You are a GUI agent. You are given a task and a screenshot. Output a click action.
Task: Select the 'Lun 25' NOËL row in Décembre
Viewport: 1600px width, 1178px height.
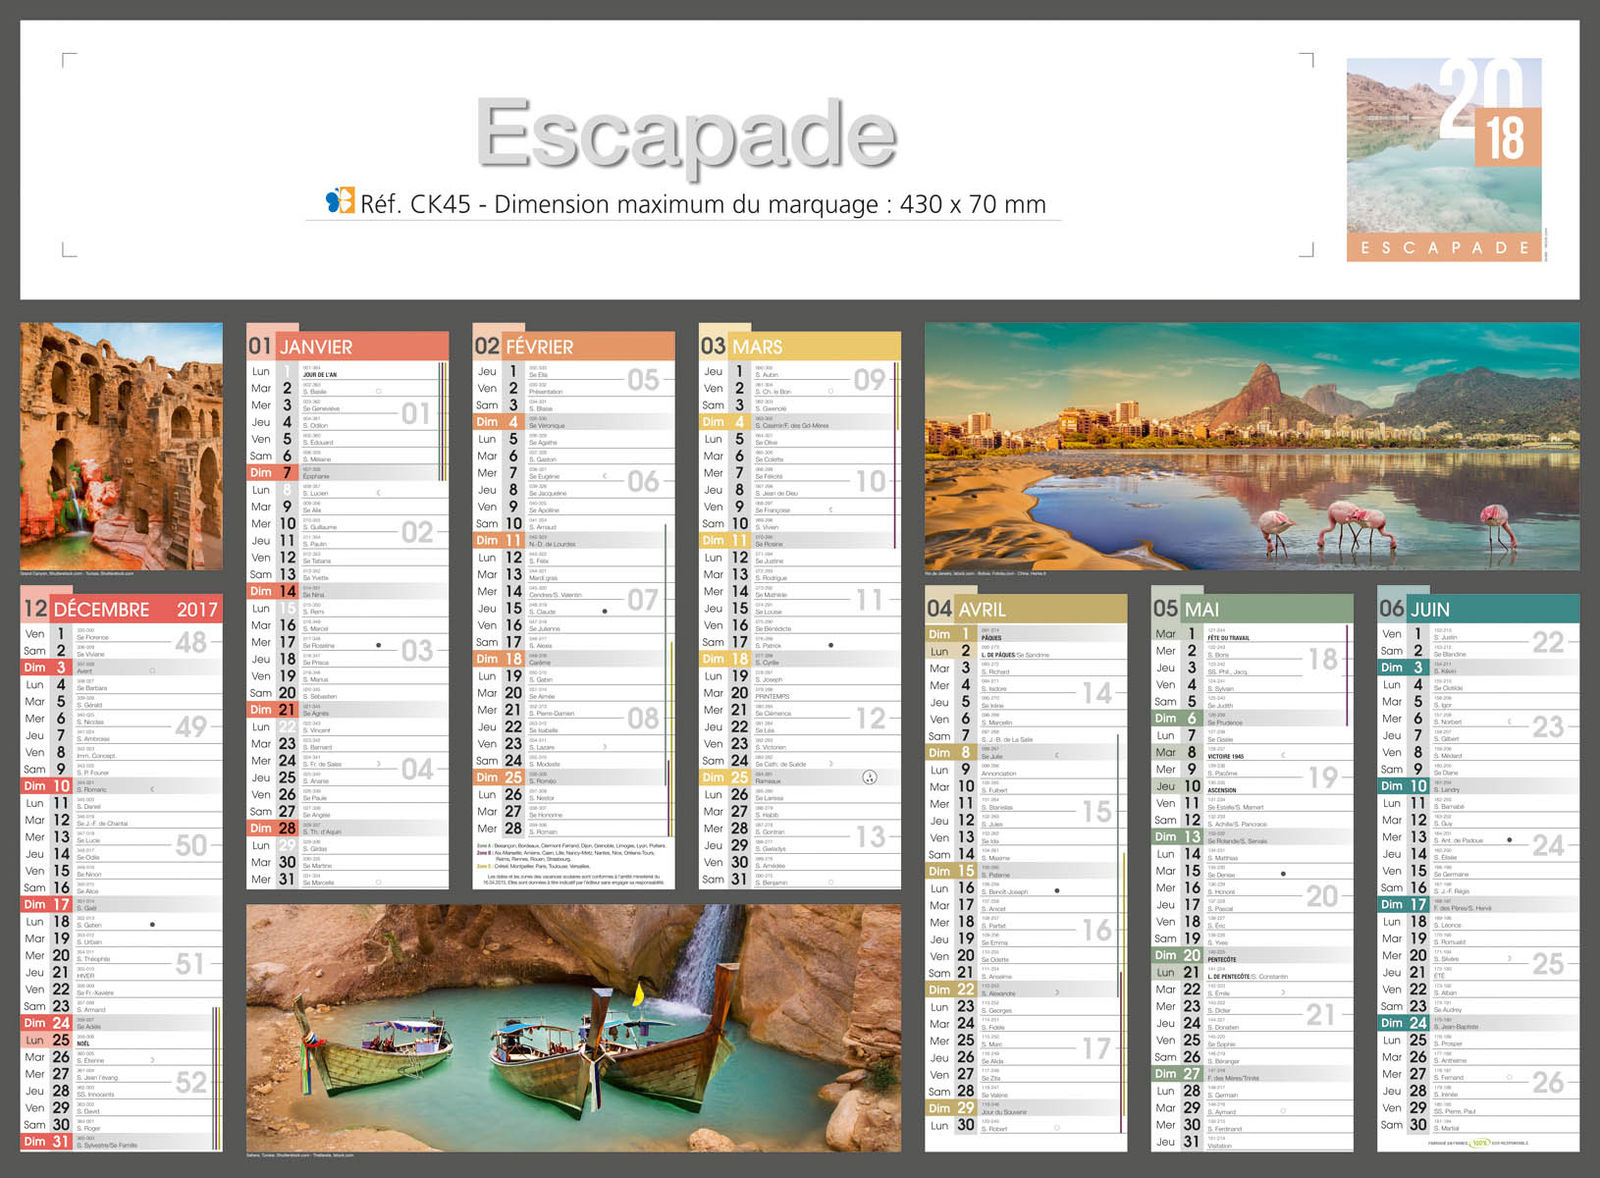click(x=121, y=1040)
